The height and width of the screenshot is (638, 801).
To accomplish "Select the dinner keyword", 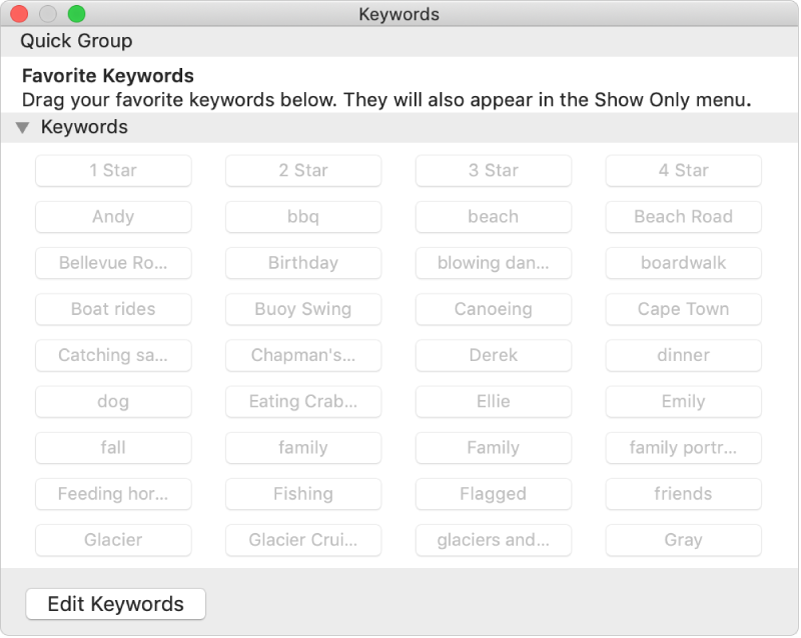I will coord(683,355).
